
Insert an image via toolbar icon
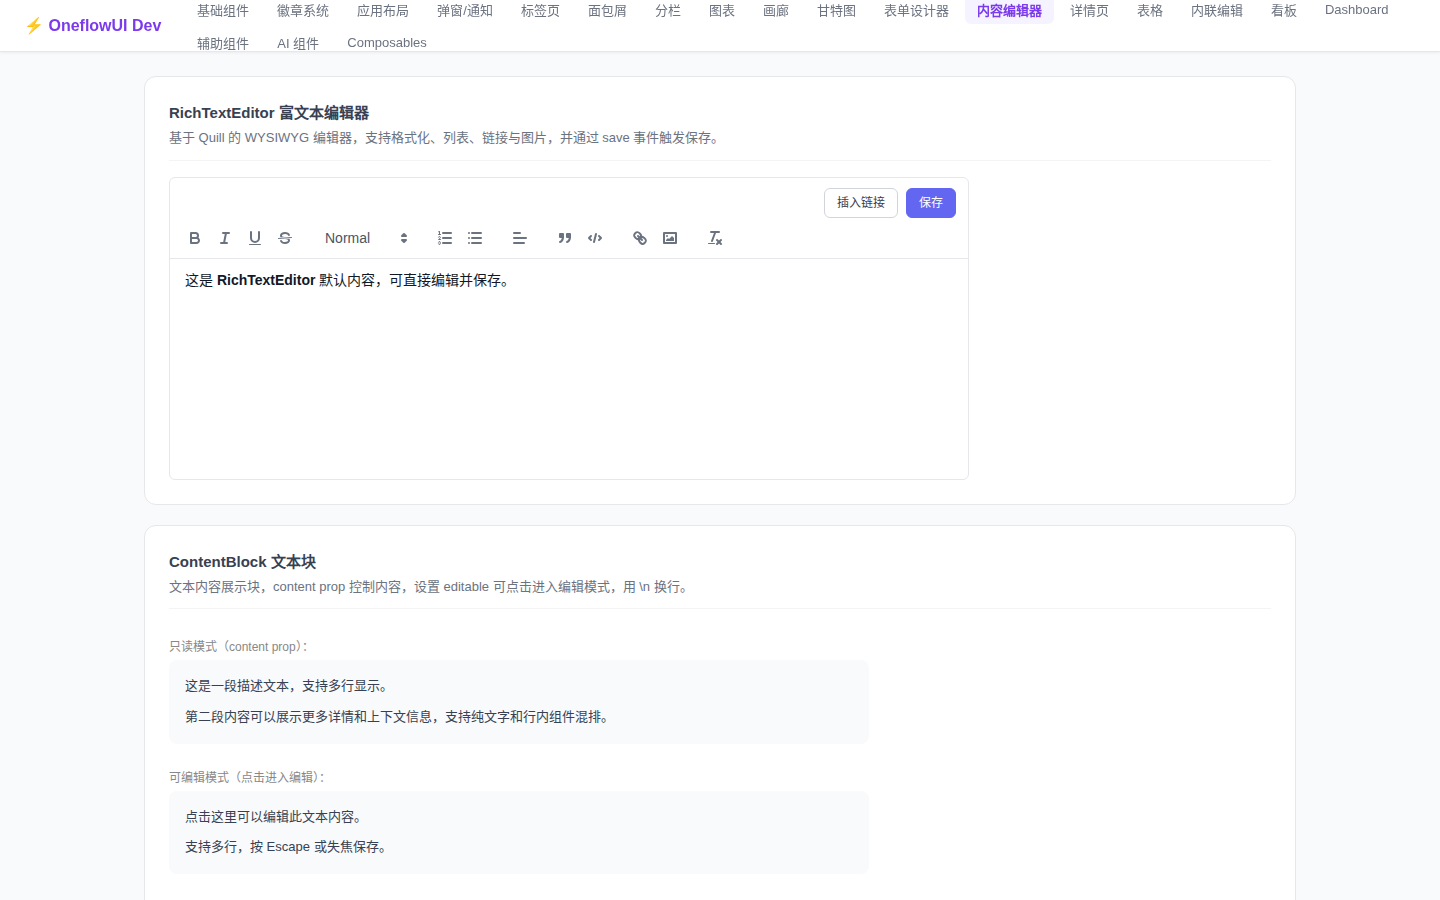coord(670,238)
